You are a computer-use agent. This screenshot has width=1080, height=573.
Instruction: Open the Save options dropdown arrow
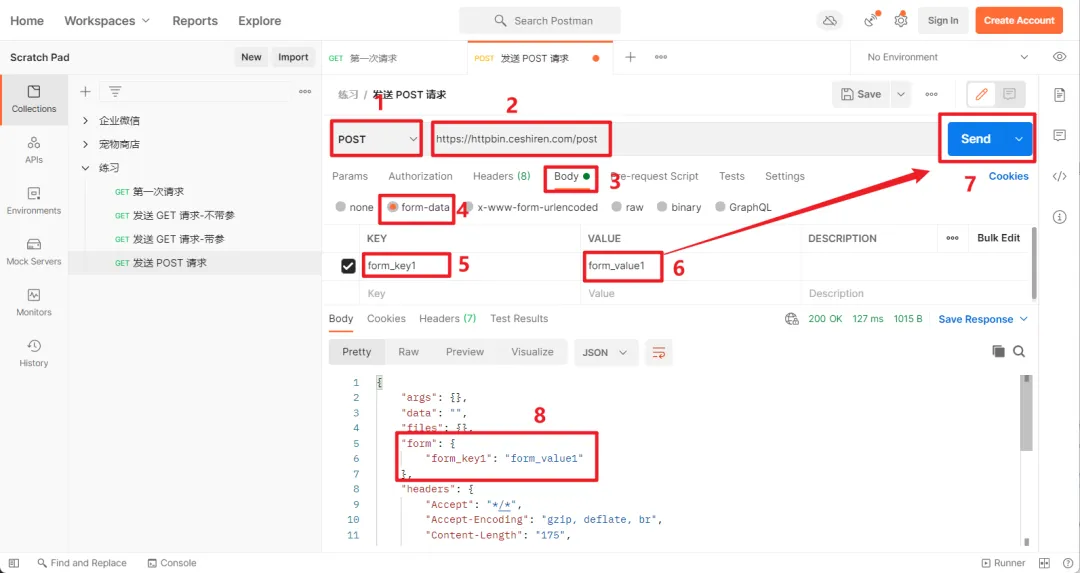[900, 94]
